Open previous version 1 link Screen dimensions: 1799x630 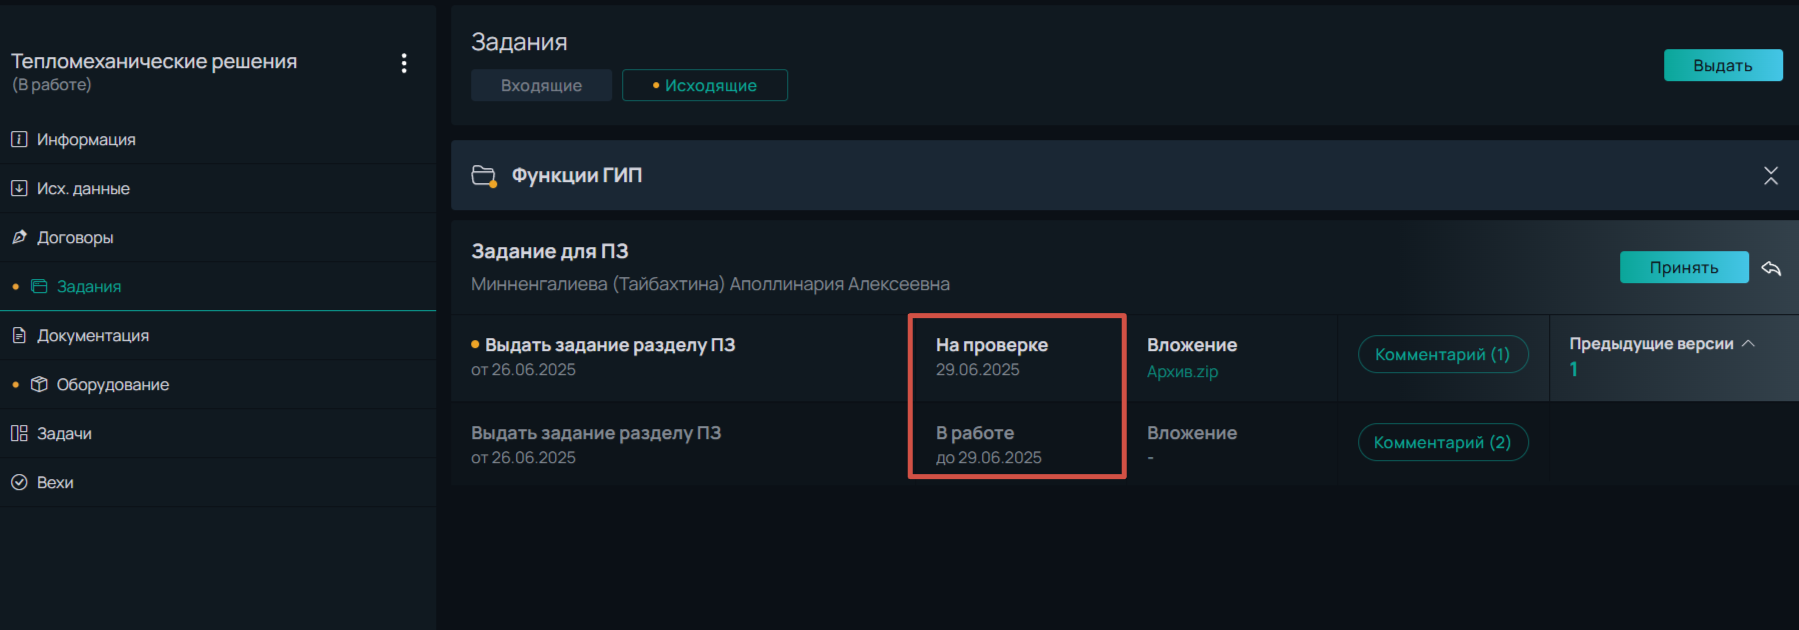(1573, 369)
